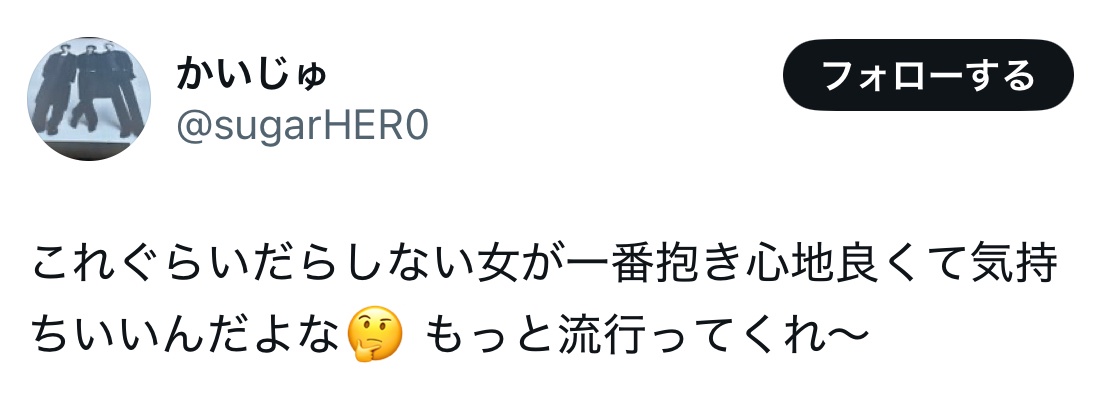This screenshot has height=401, width=1106.
Task: Click the wave dash ending the tweet
Action: (x=844, y=334)
